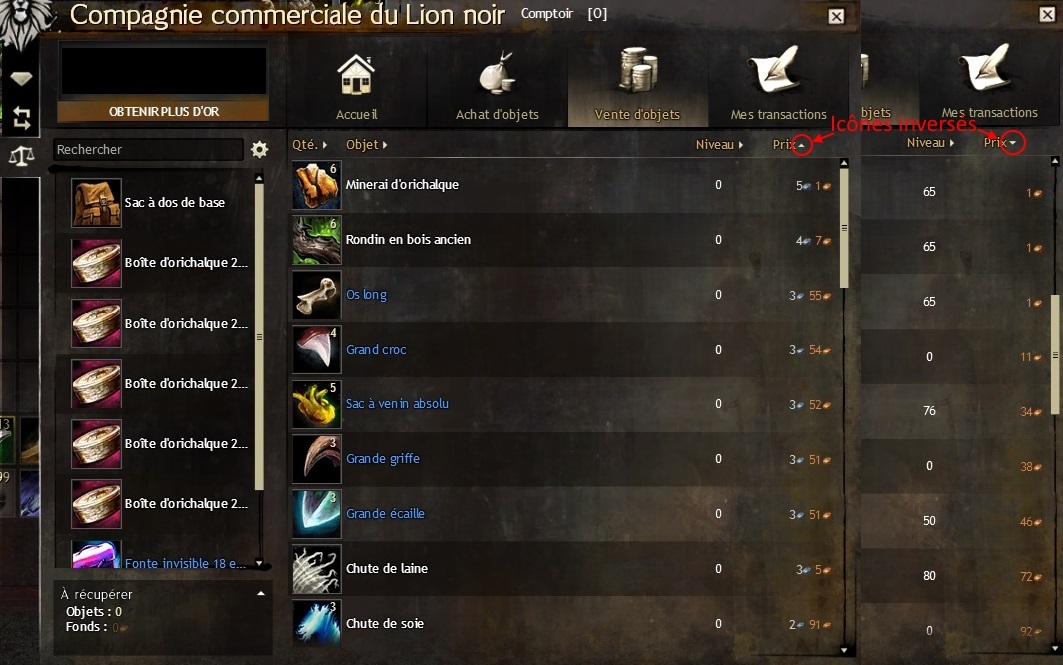The height and width of the screenshot is (665, 1063).
Task: Switch to the Achat d'objets tab
Action: coord(497,84)
